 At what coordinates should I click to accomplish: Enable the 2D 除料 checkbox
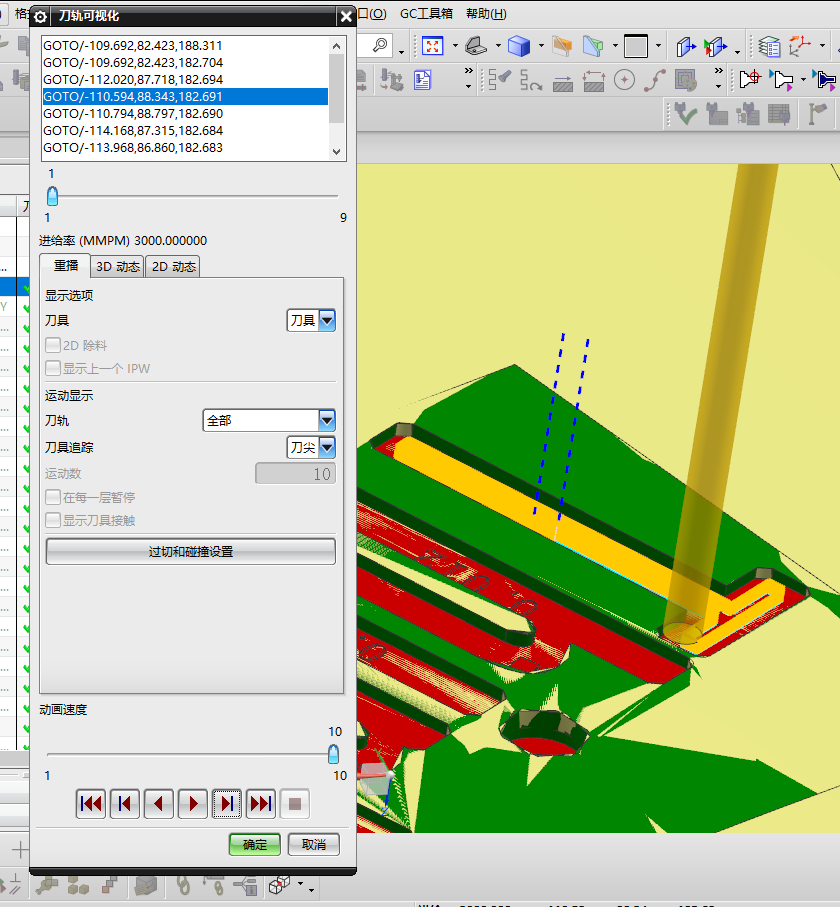pyautogui.click(x=53, y=345)
